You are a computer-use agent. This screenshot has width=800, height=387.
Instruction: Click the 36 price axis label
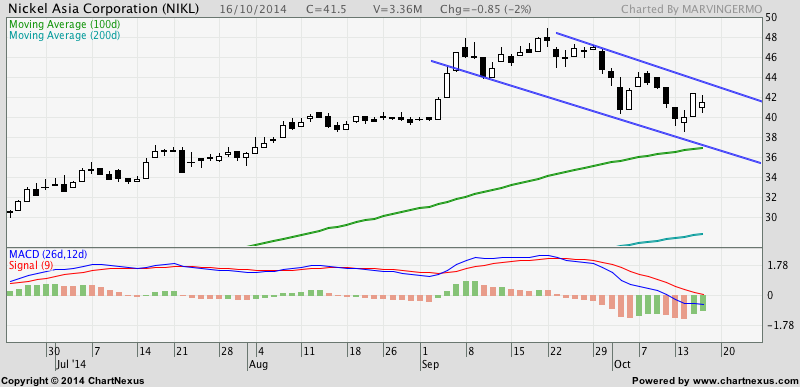pos(771,158)
